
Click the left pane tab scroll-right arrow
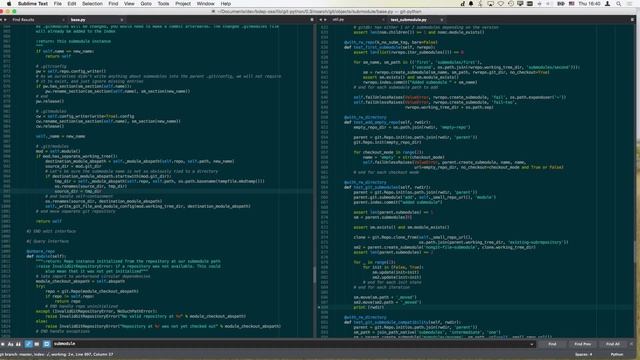coord(5,20)
